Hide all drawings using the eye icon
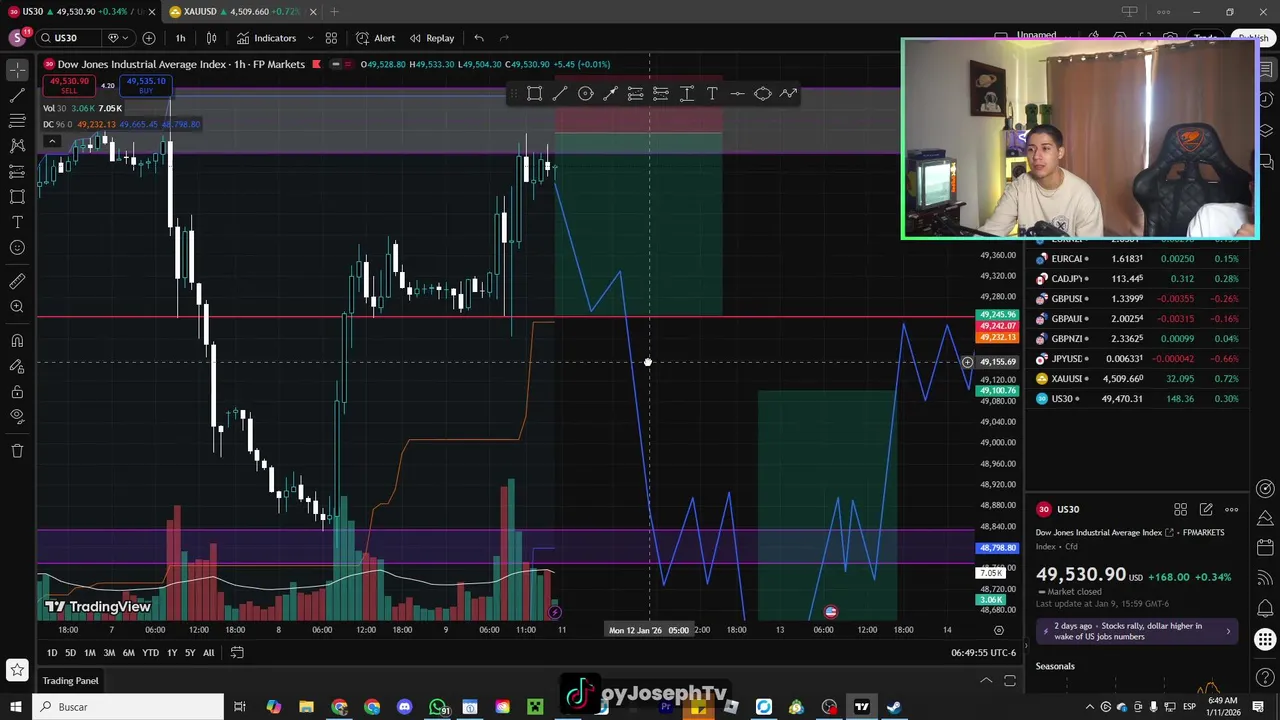1280x720 pixels. (x=17, y=417)
